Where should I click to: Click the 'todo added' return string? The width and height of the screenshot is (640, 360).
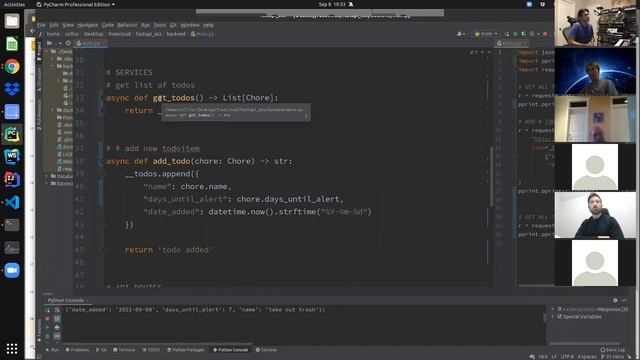click(x=185, y=250)
